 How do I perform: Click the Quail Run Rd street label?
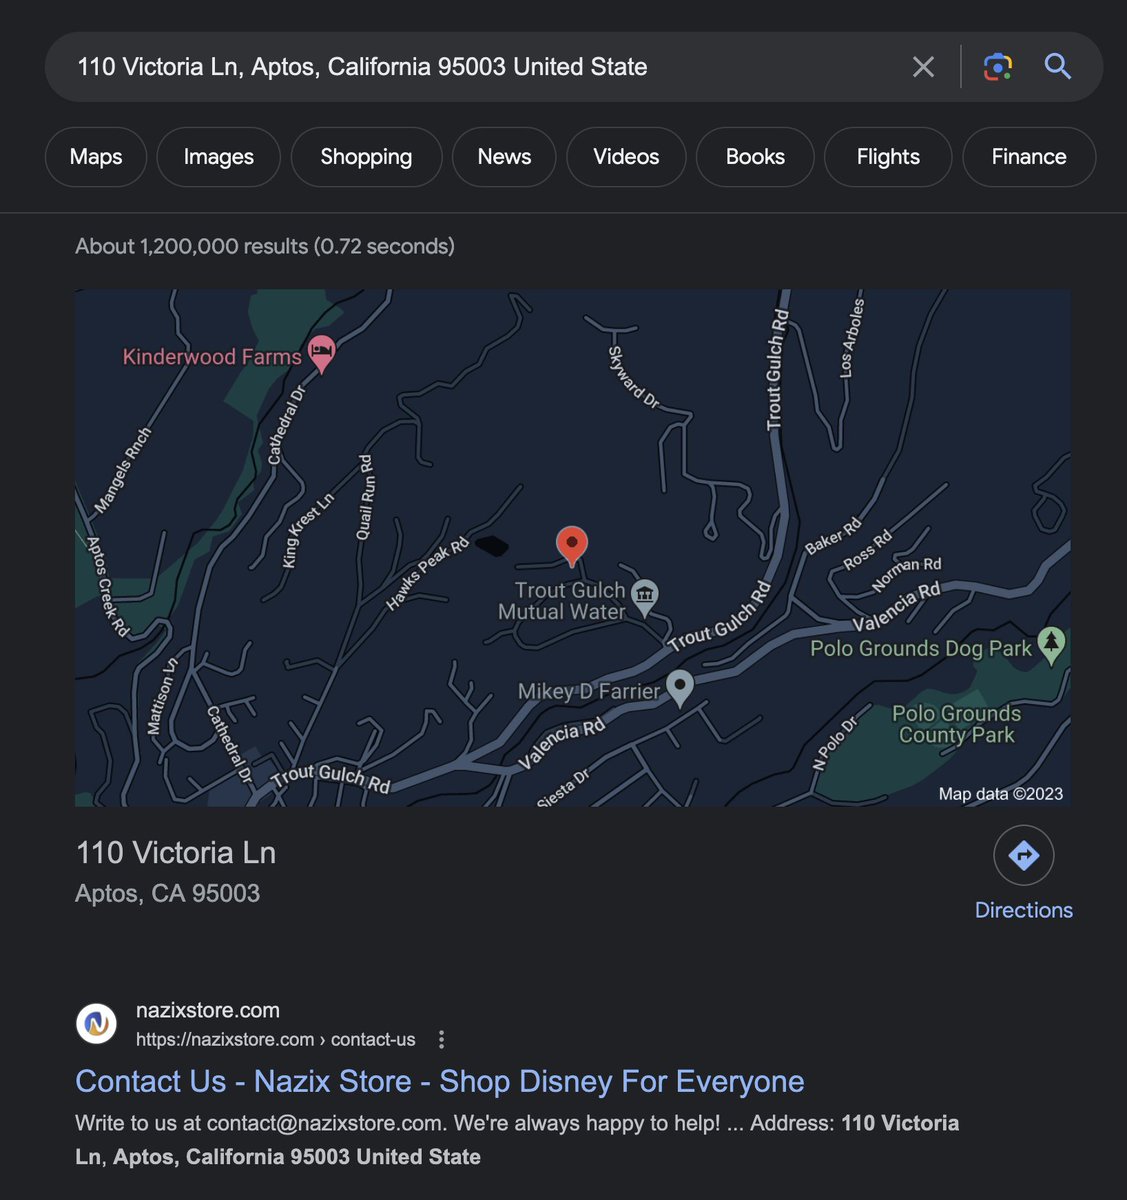click(366, 497)
